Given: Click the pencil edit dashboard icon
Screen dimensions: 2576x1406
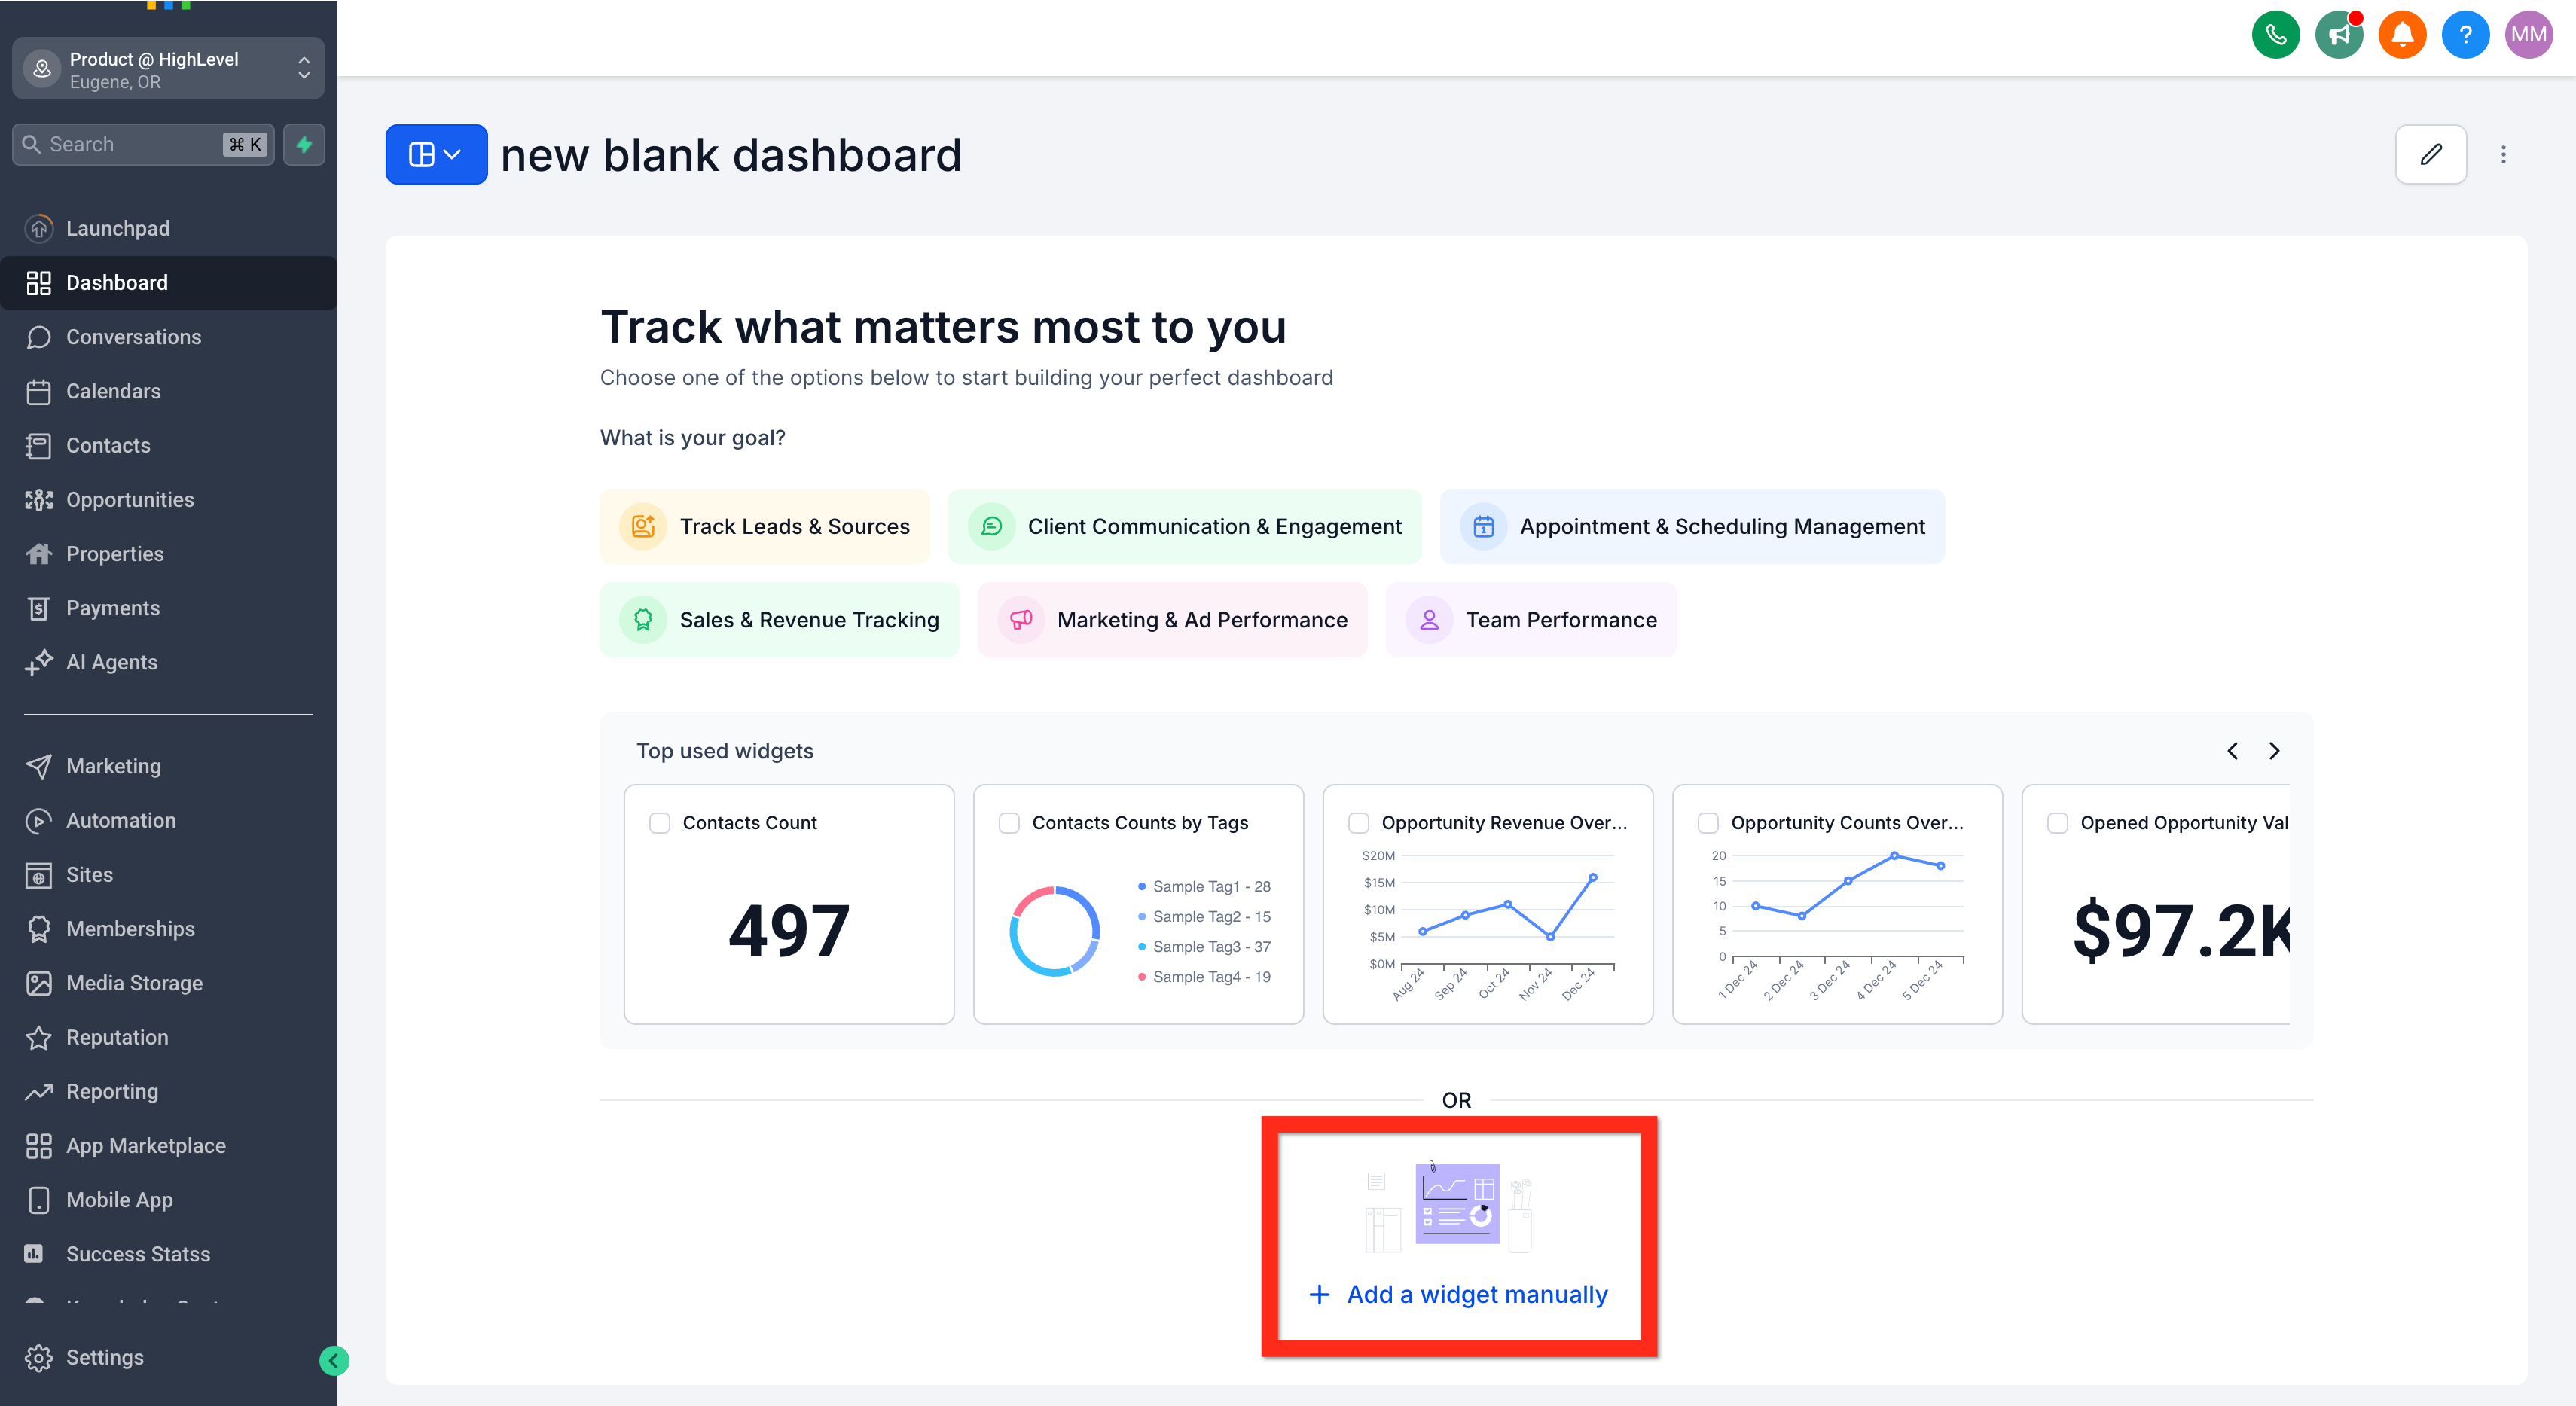Looking at the screenshot, I should coord(2430,154).
